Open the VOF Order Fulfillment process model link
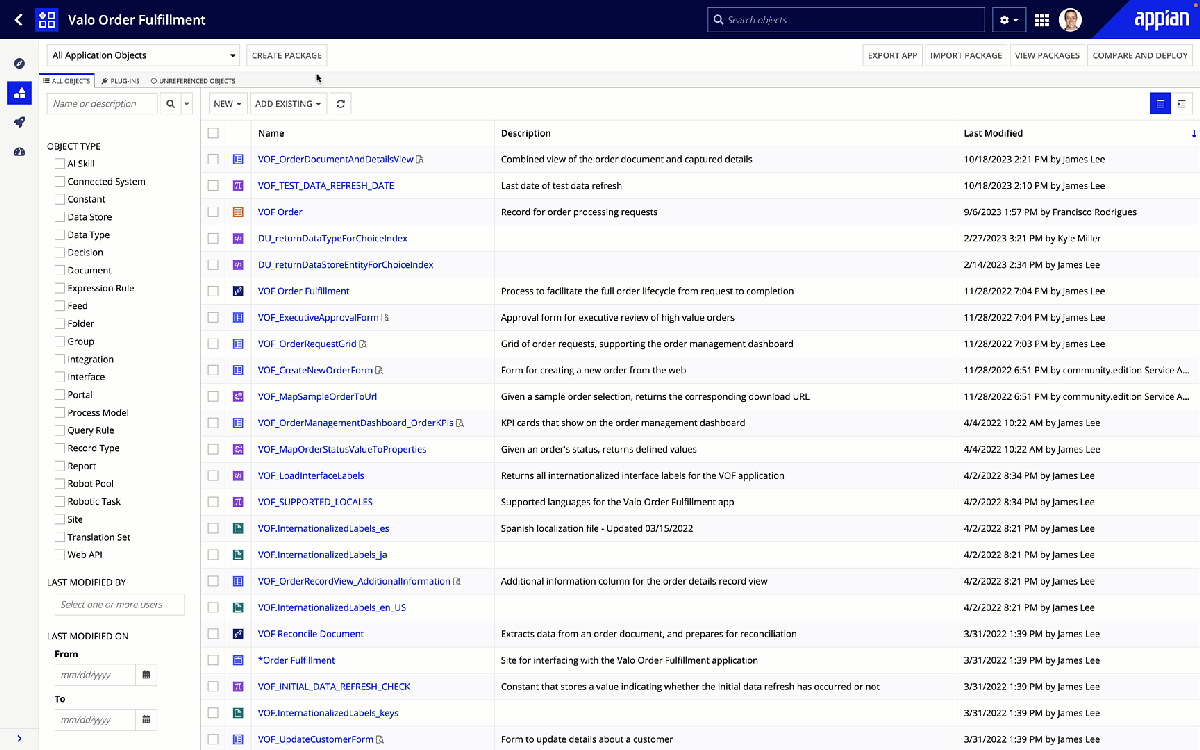 point(303,291)
